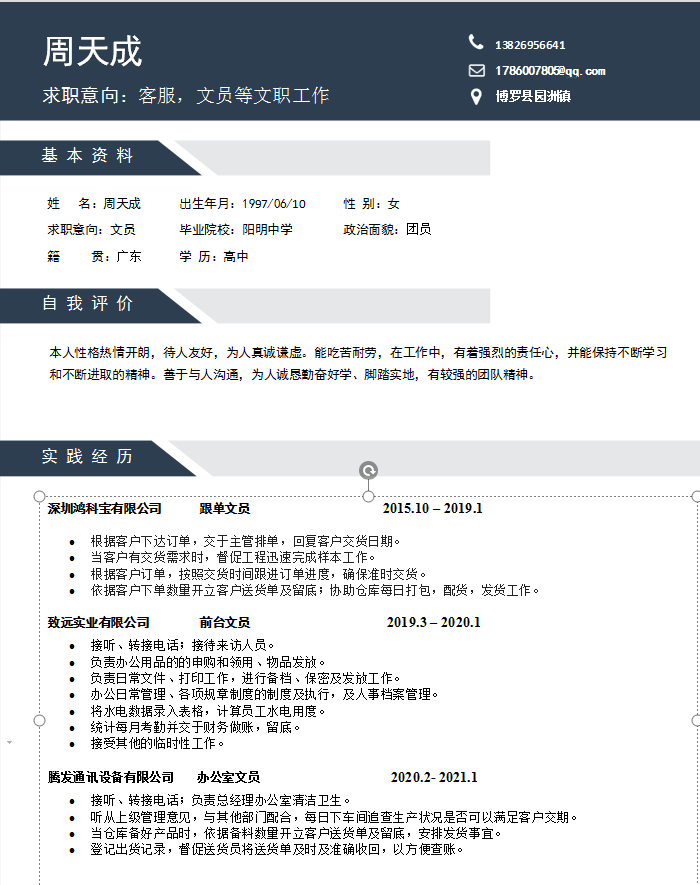Click the phone icon in the header
Image resolution: width=700 pixels, height=885 pixels.
click(x=476, y=42)
